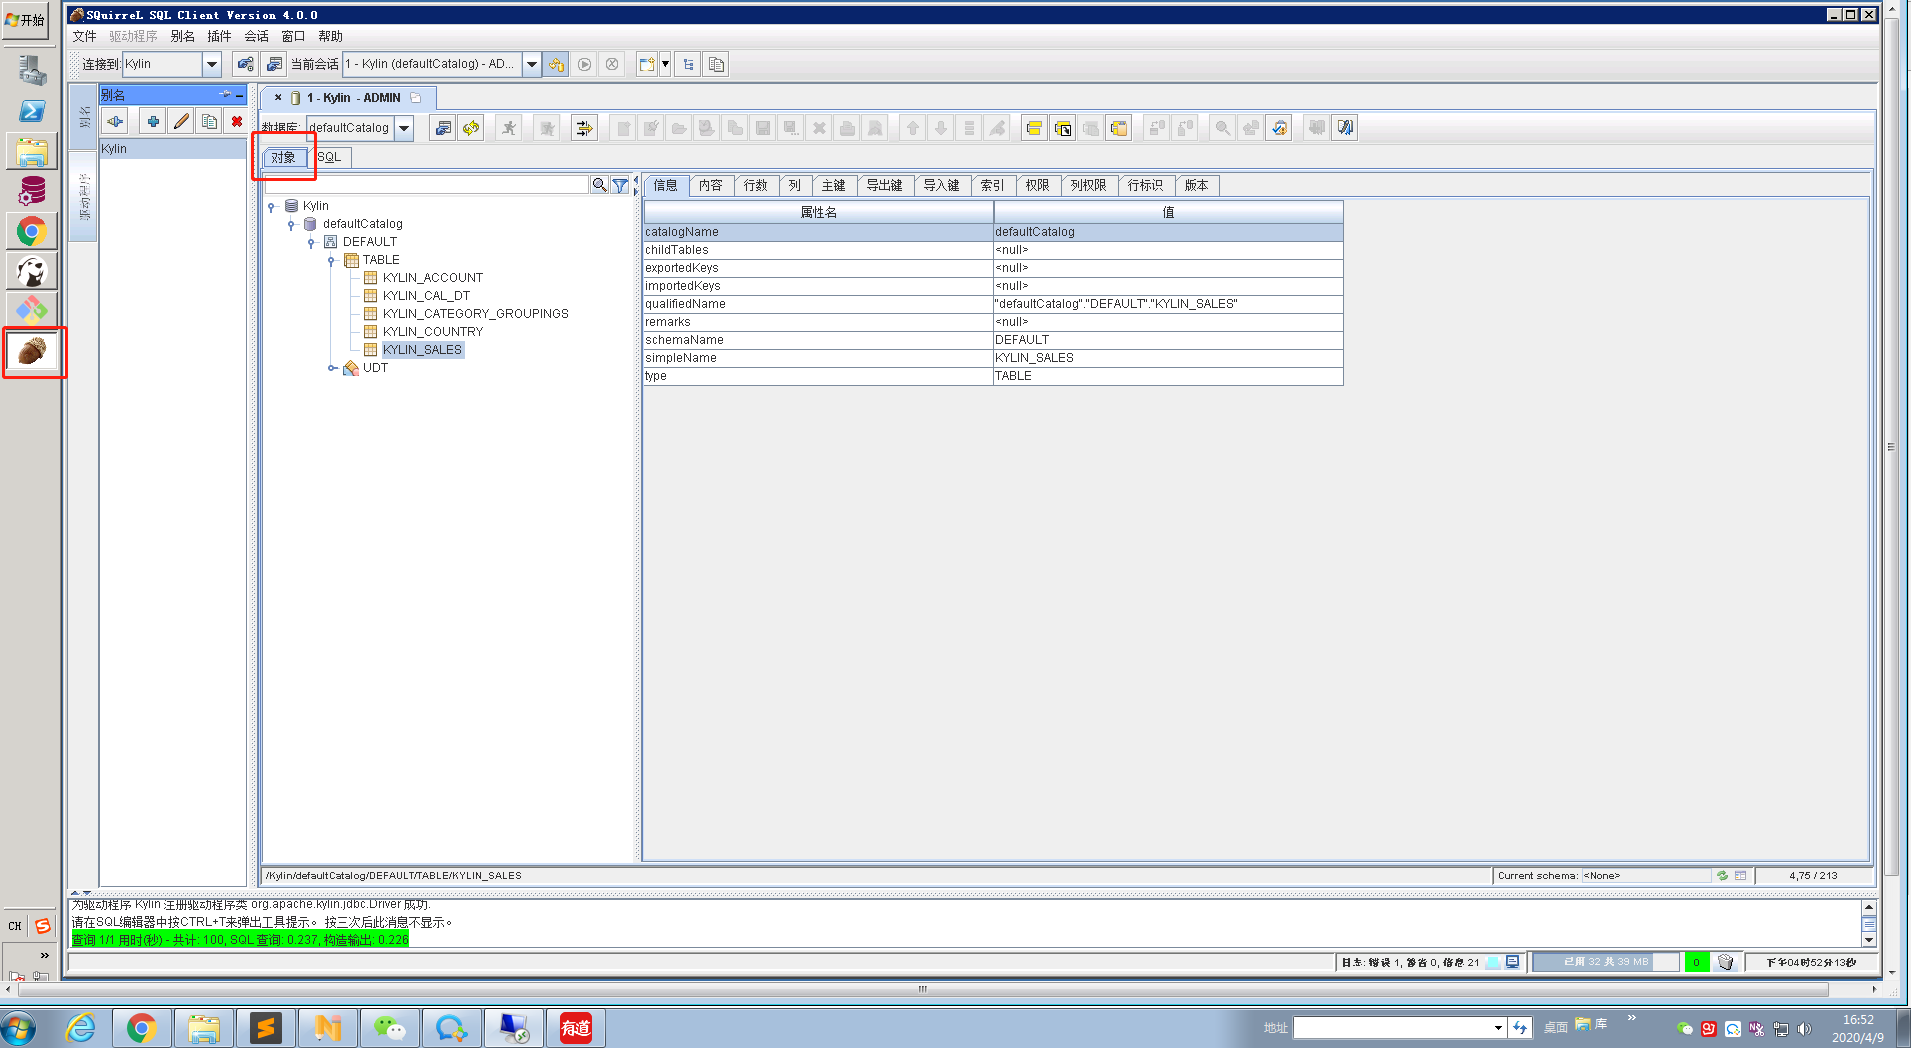The width and height of the screenshot is (1911, 1048).
Task: Edit selected alias with pencil icon
Action: [181, 121]
